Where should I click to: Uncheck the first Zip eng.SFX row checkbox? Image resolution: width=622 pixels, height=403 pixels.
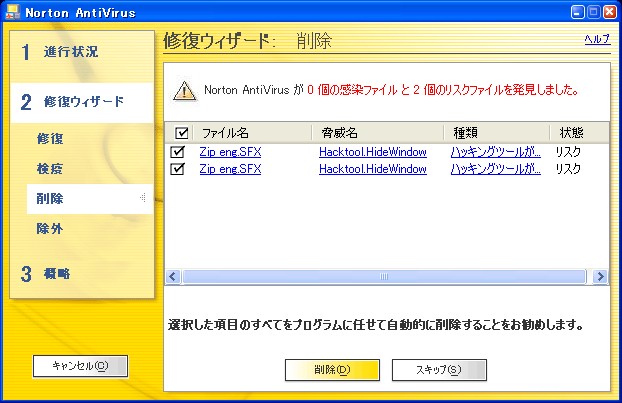click(x=178, y=152)
